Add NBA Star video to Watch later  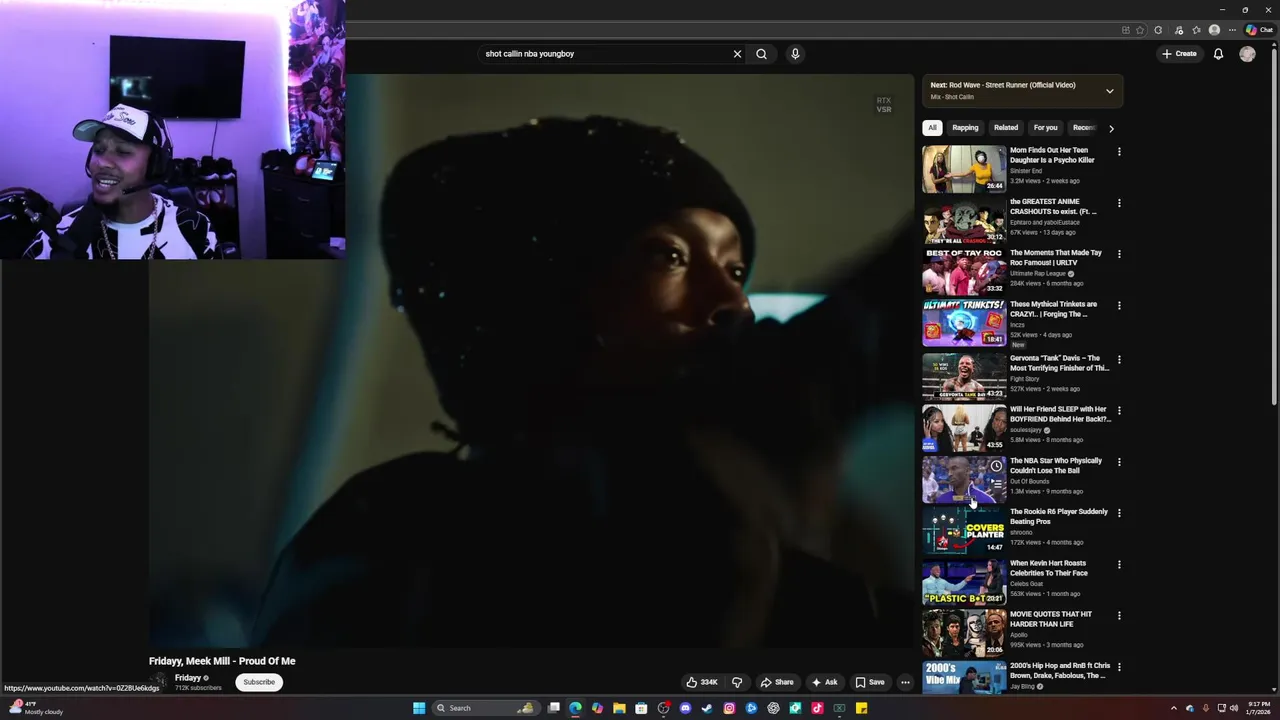point(996,466)
